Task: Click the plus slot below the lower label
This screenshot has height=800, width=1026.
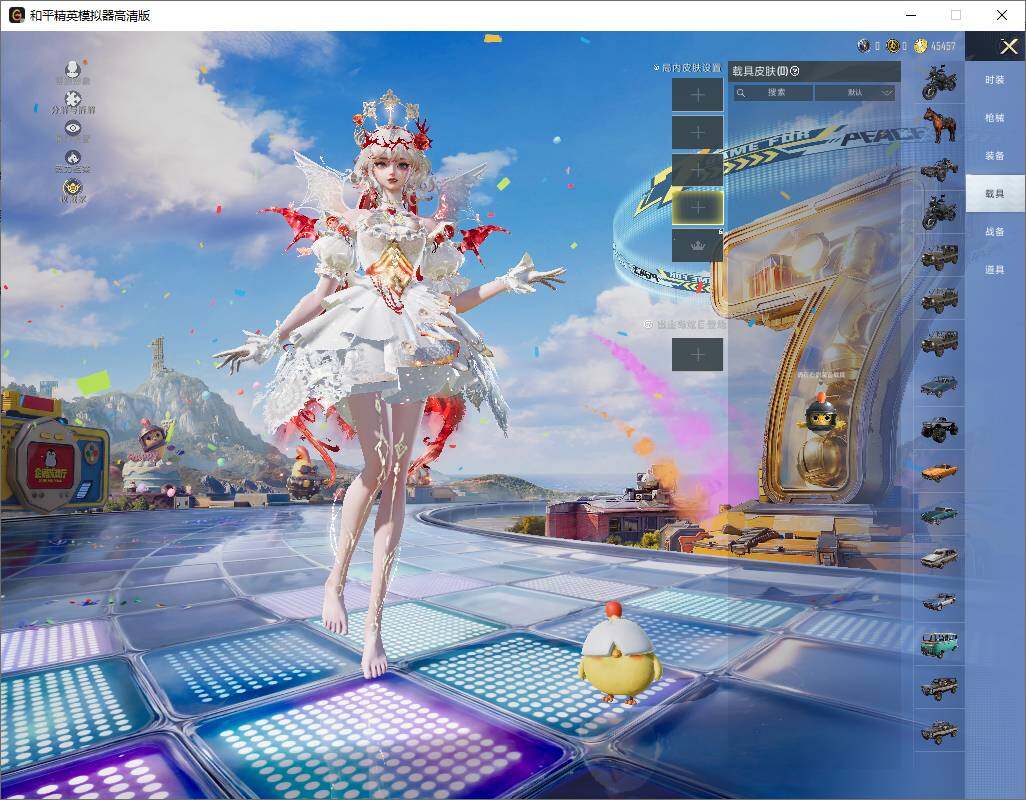Action: [698, 355]
